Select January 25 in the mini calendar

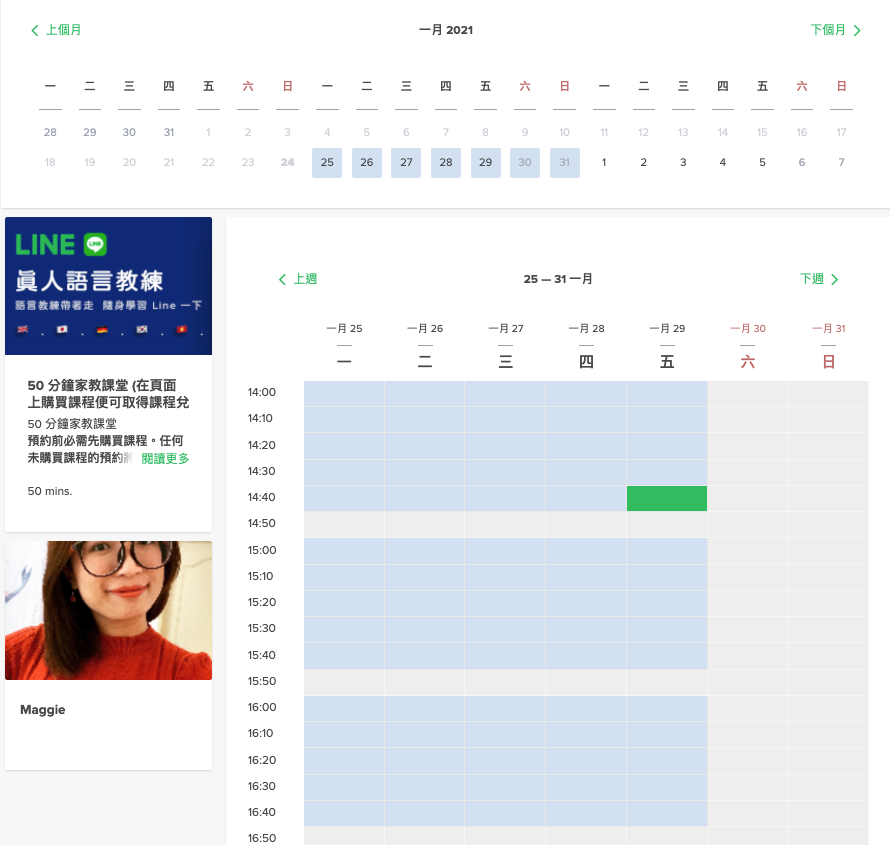coord(327,161)
